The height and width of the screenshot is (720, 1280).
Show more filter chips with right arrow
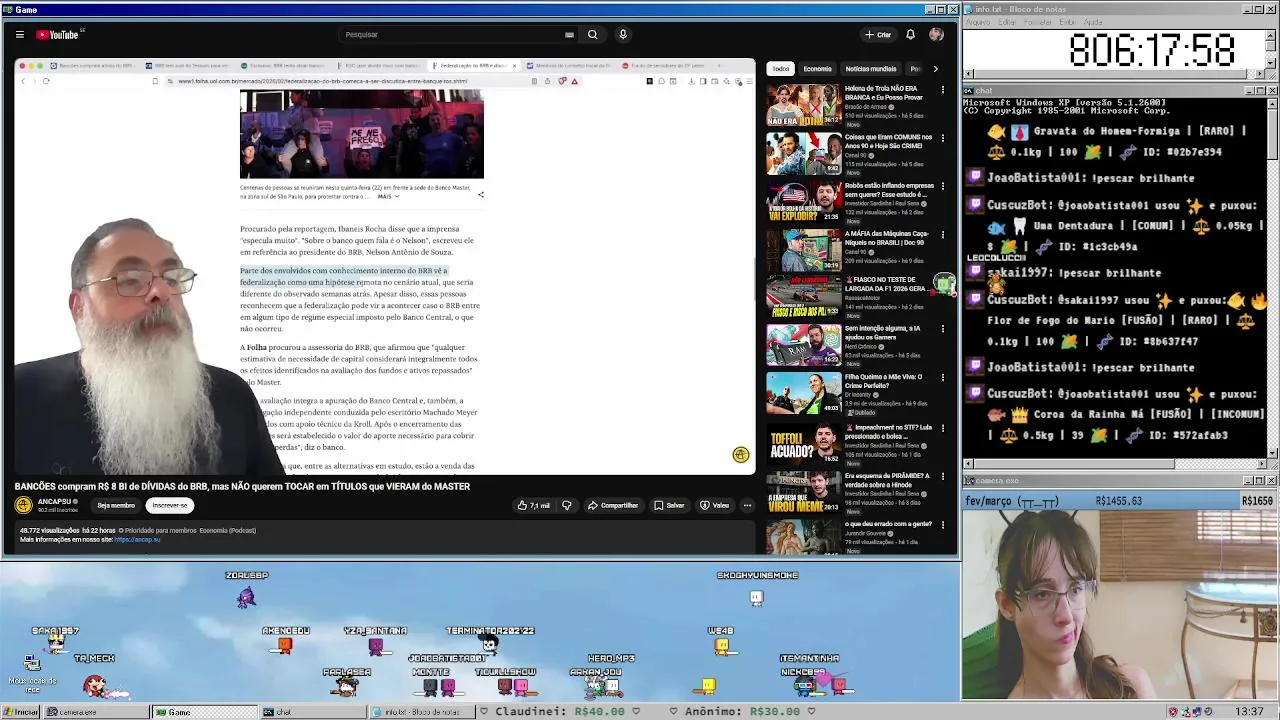[x=935, y=69]
